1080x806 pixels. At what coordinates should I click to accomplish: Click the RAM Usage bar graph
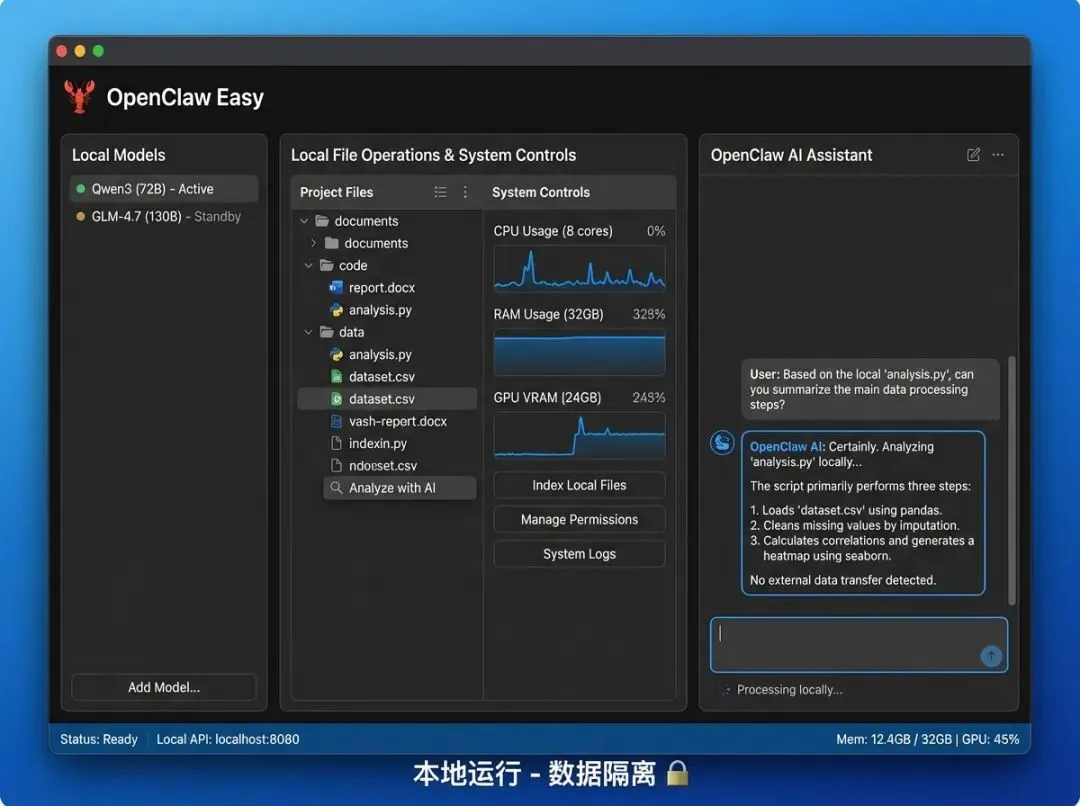tap(579, 352)
